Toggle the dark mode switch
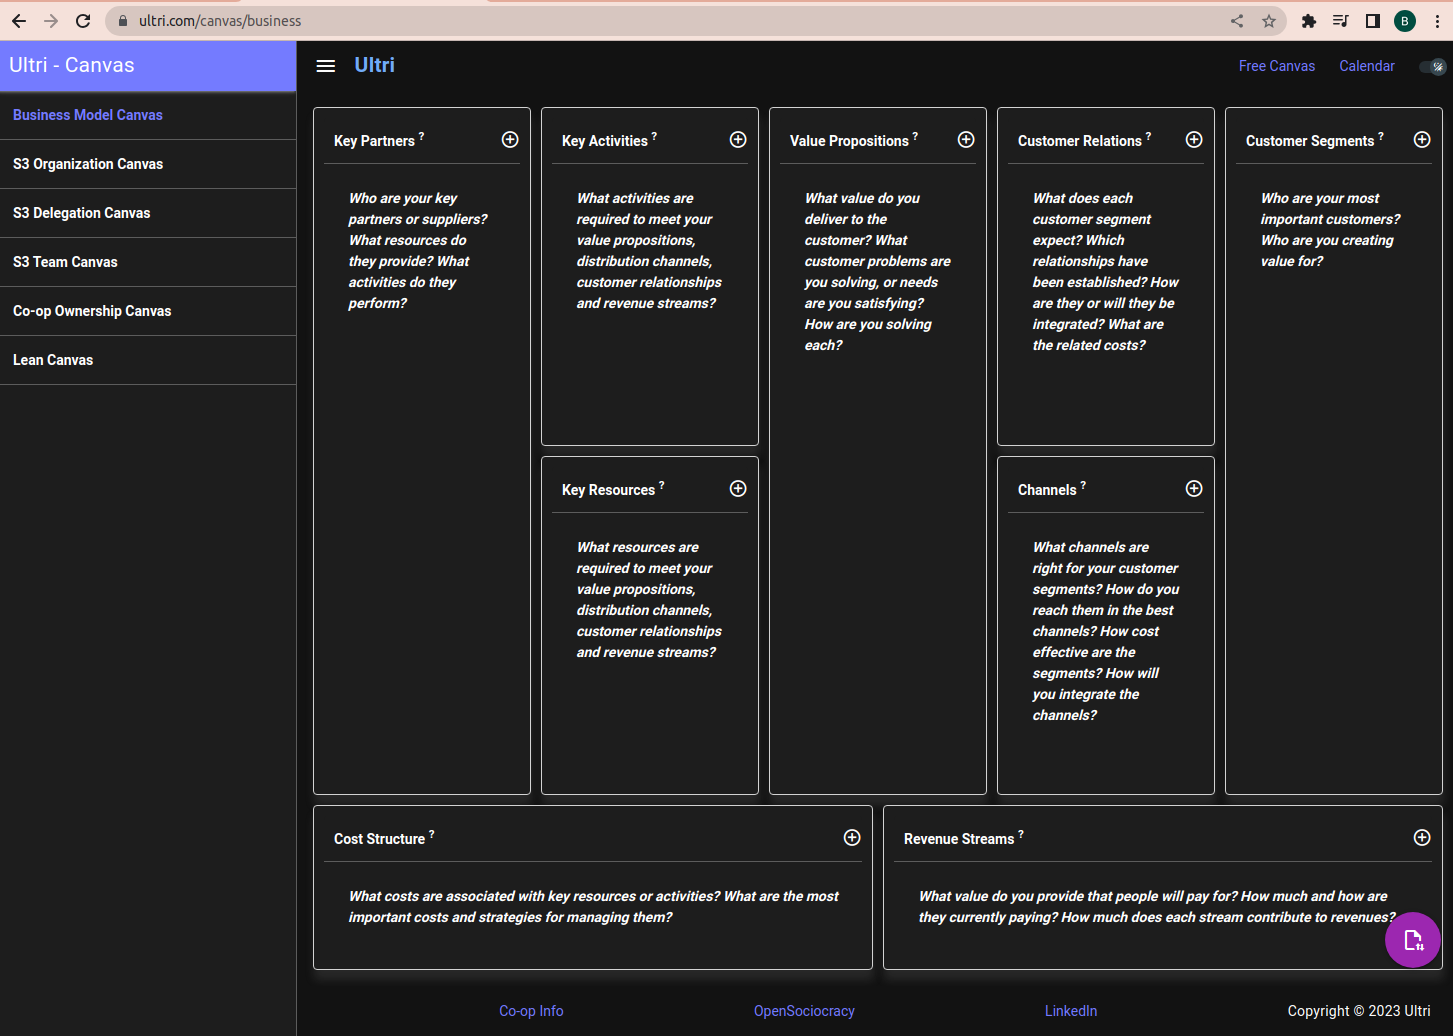1453x1036 pixels. tap(1433, 67)
